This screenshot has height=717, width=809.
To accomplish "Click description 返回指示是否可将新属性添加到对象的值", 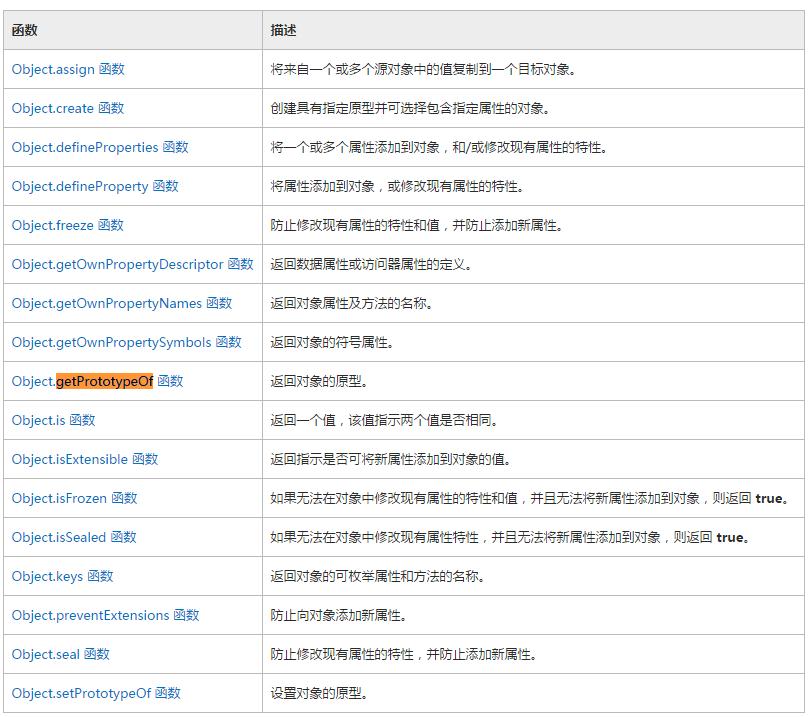I will click(x=391, y=459).
